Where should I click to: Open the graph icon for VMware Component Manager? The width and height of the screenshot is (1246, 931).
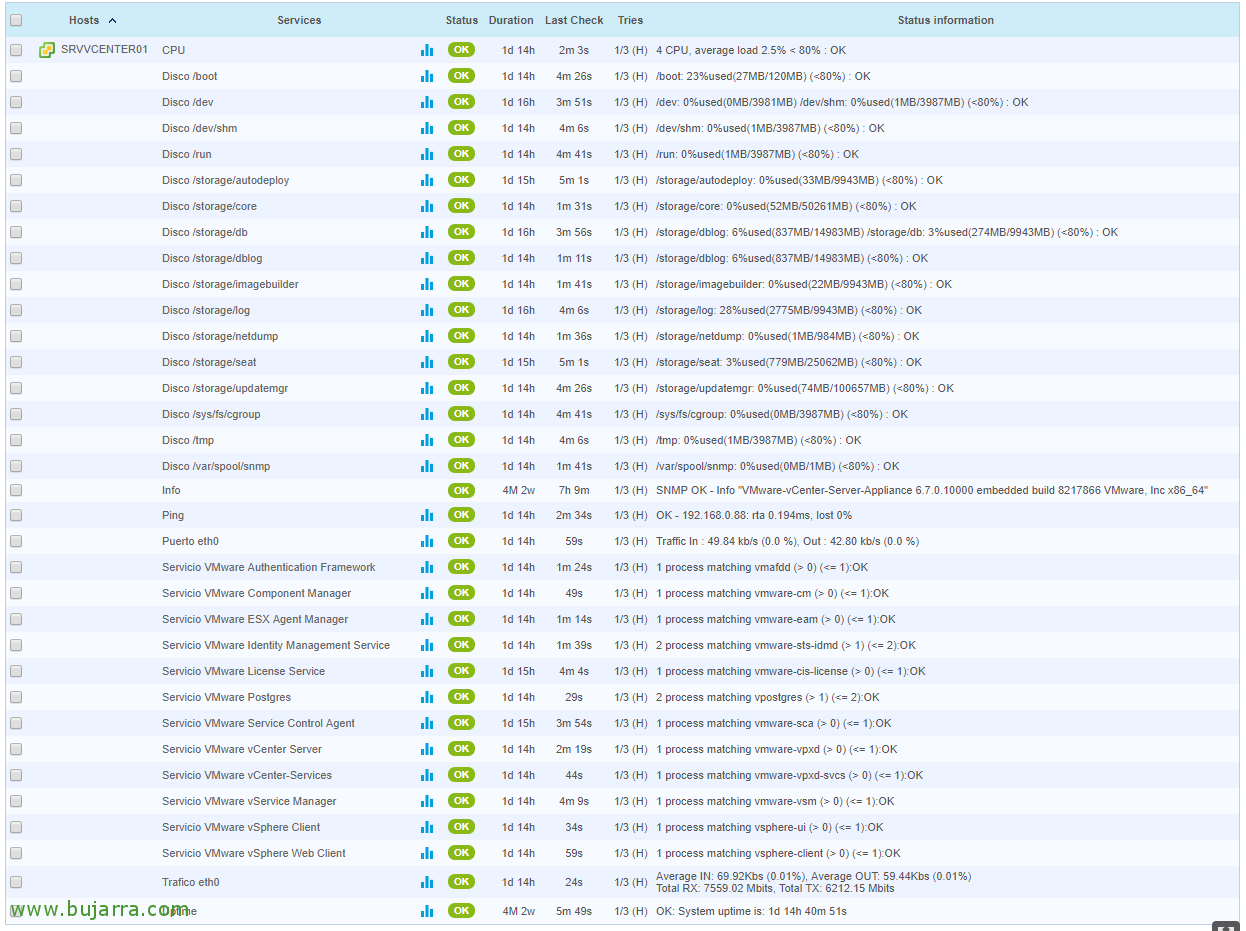point(427,592)
